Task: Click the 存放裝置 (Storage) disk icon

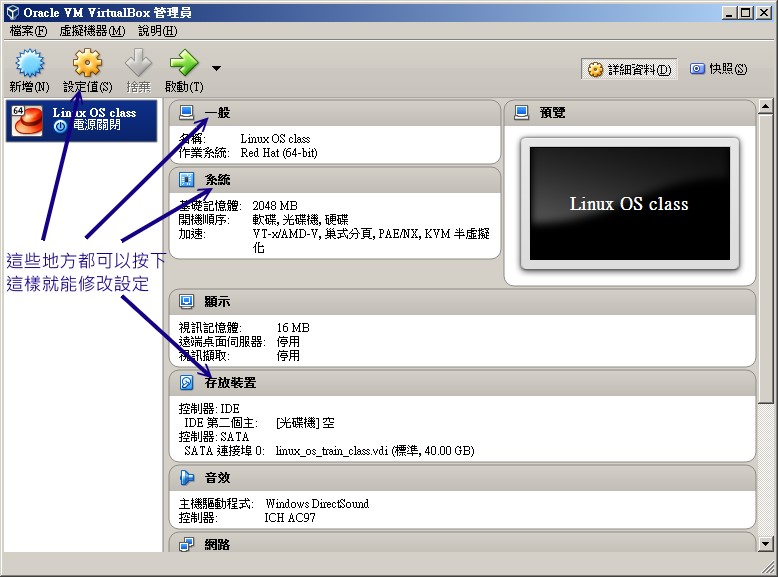Action: click(187, 383)
